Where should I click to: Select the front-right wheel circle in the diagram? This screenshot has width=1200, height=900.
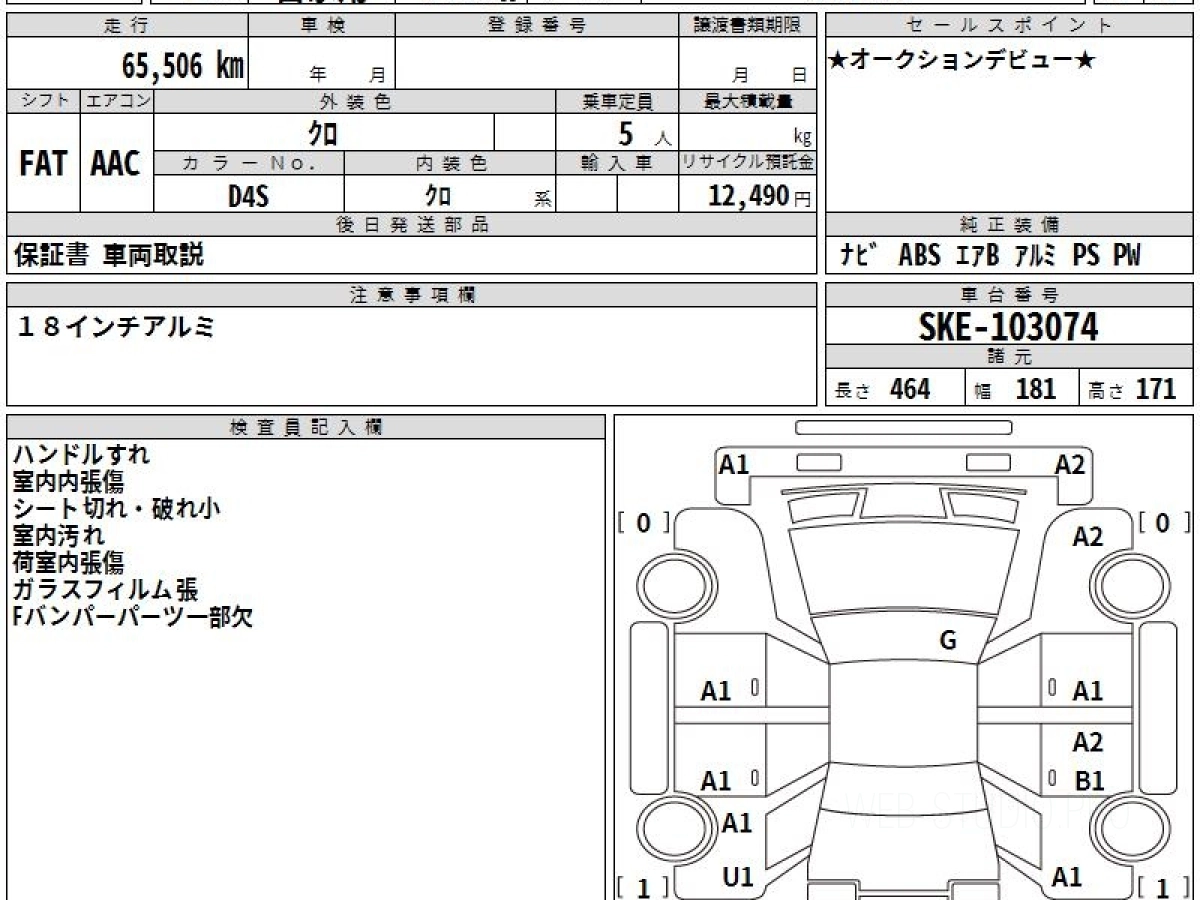tap(1122, 581)
